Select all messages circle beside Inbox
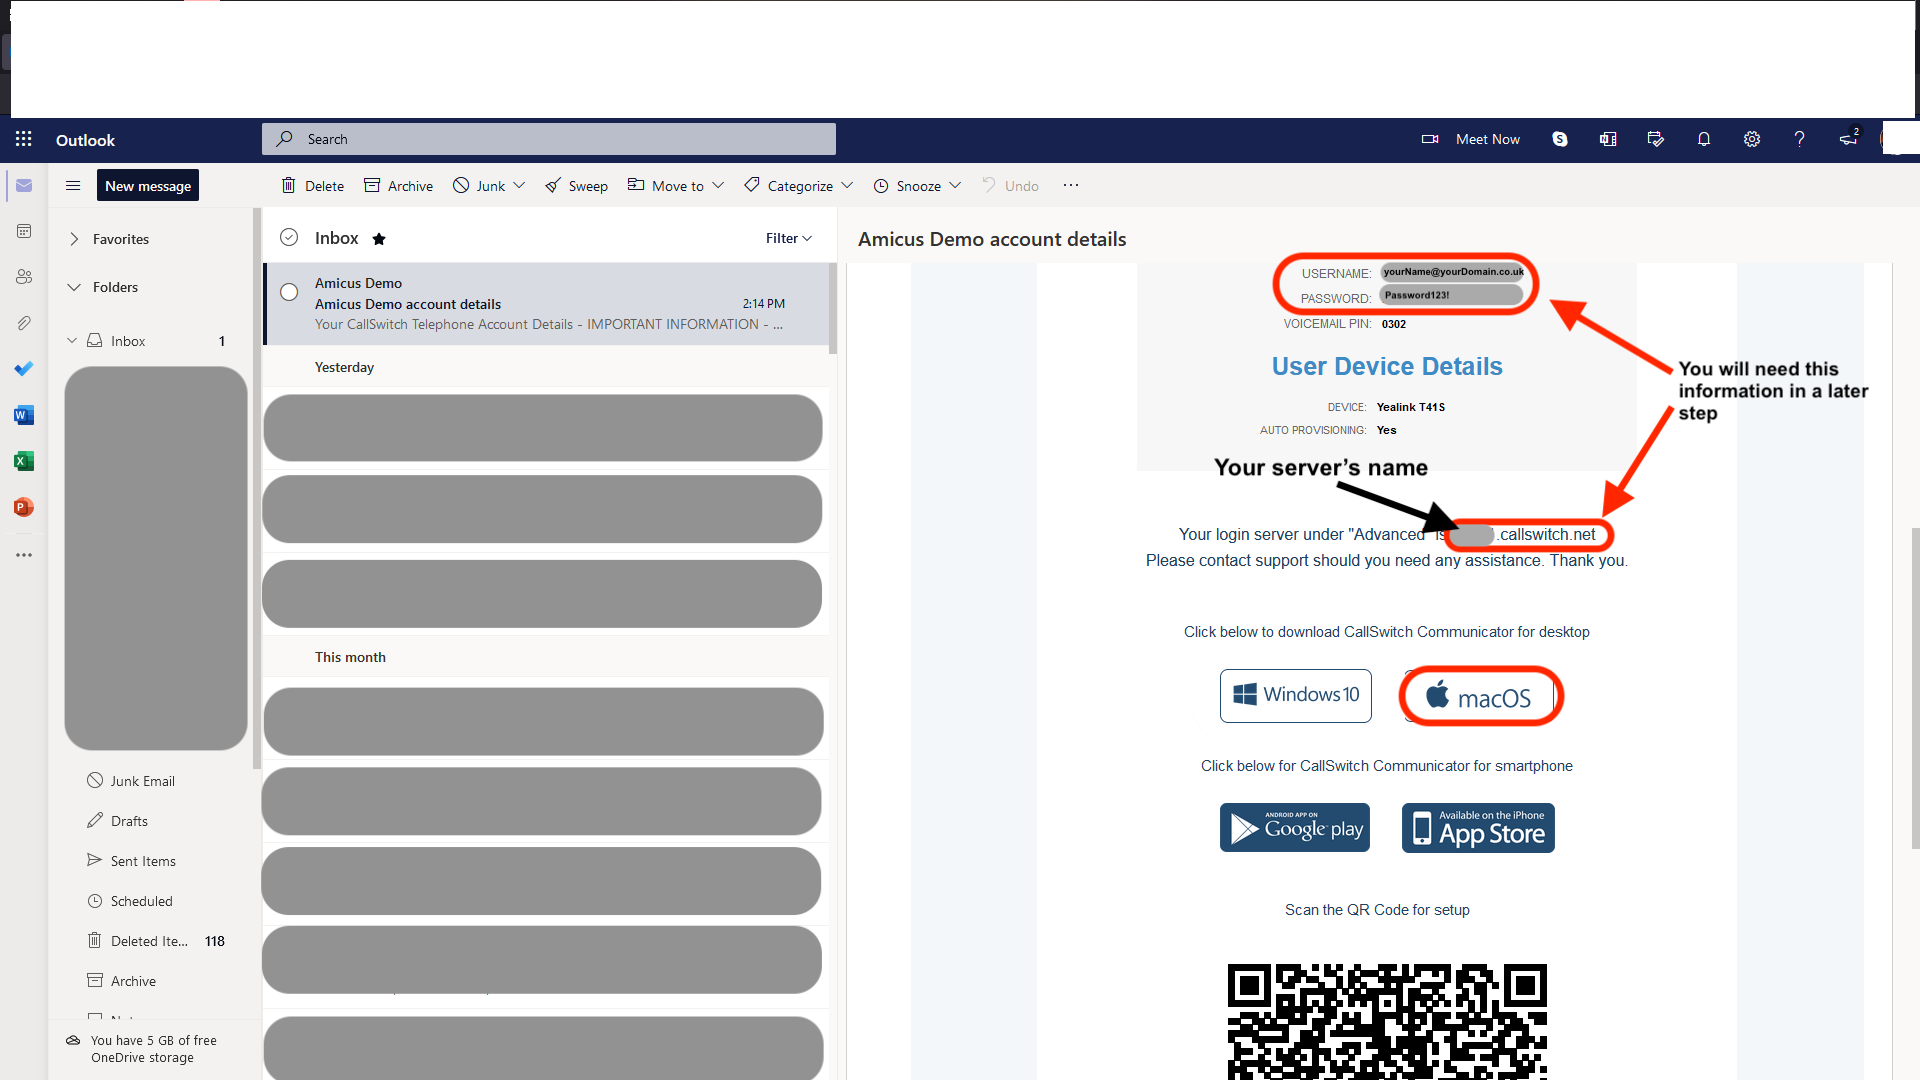Screen dimensions: 1920x1080 (289, 237)
